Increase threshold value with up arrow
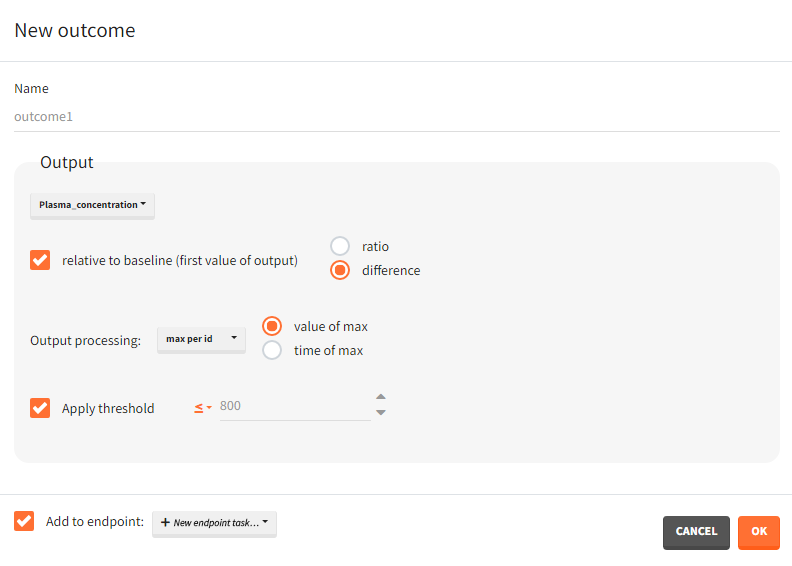The image size is (792, 566). 381,397
